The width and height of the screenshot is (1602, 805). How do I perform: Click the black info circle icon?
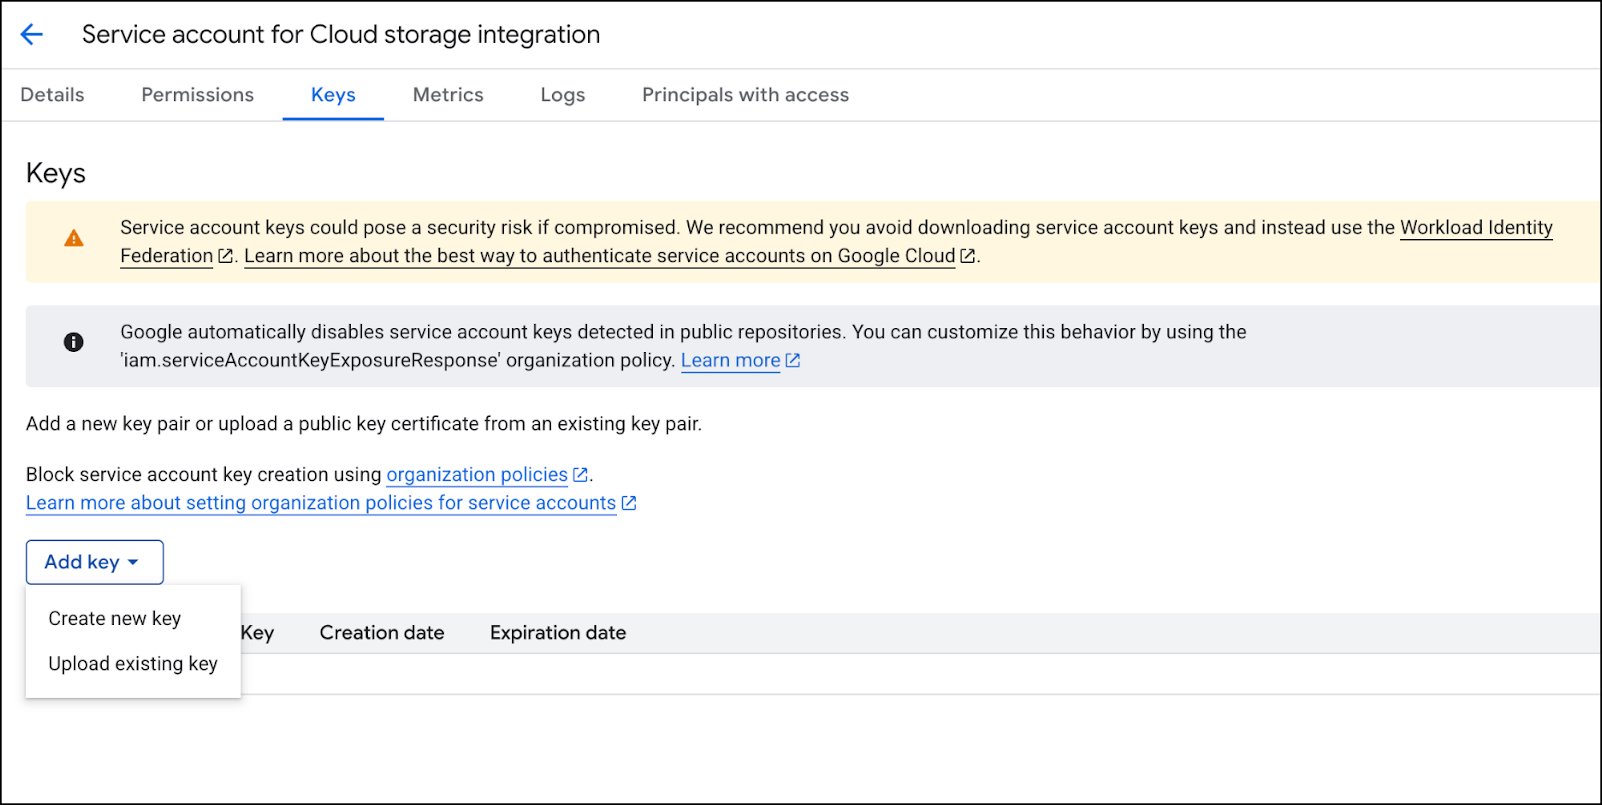pos(74,342)
